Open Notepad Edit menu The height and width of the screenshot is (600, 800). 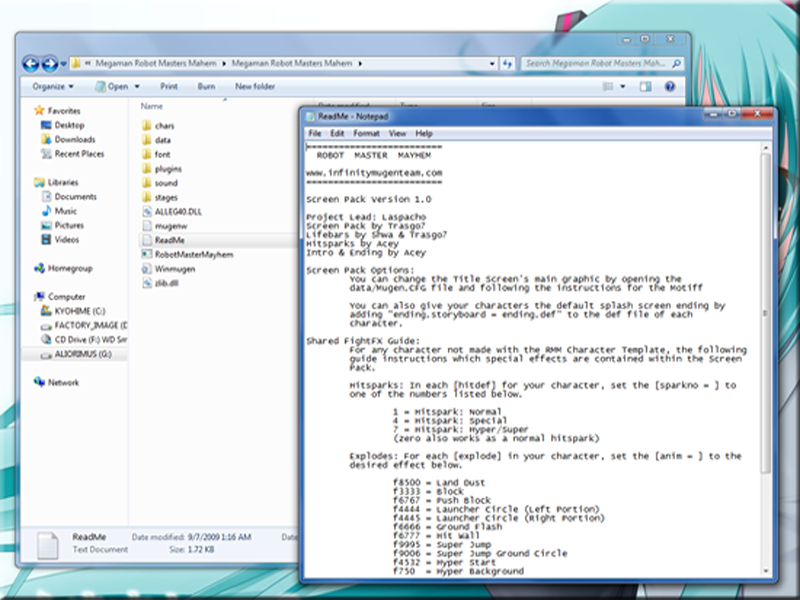[x=337, y=133]
